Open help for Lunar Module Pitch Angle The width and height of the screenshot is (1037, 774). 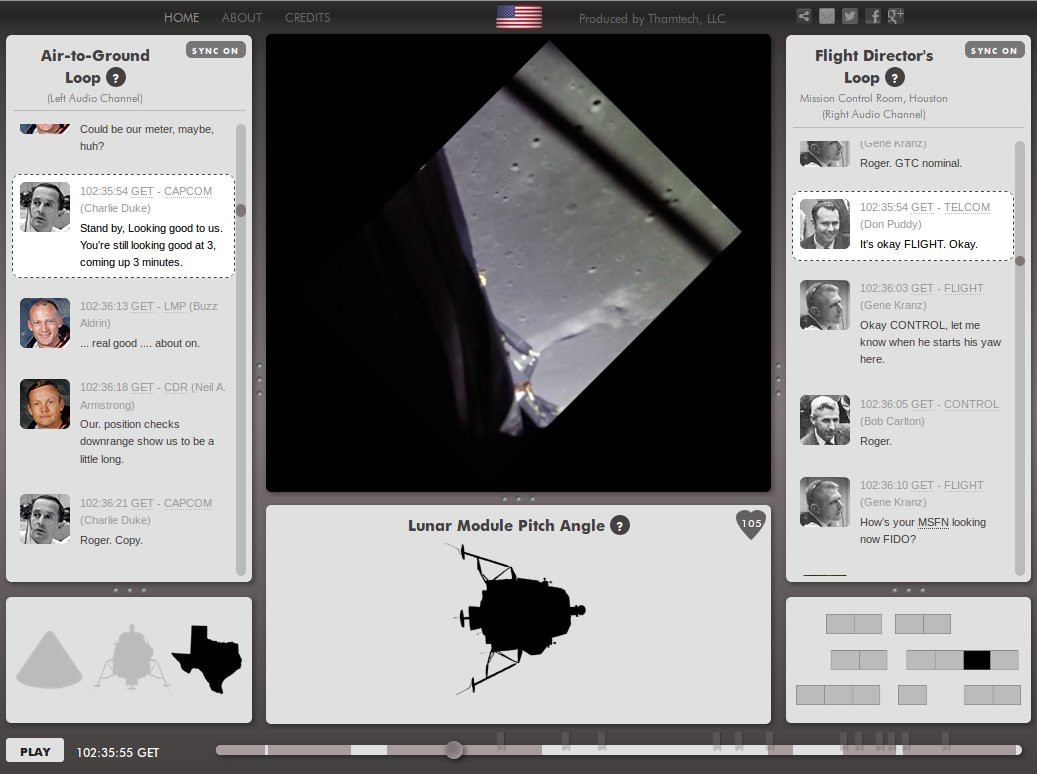tap(620, 526)
